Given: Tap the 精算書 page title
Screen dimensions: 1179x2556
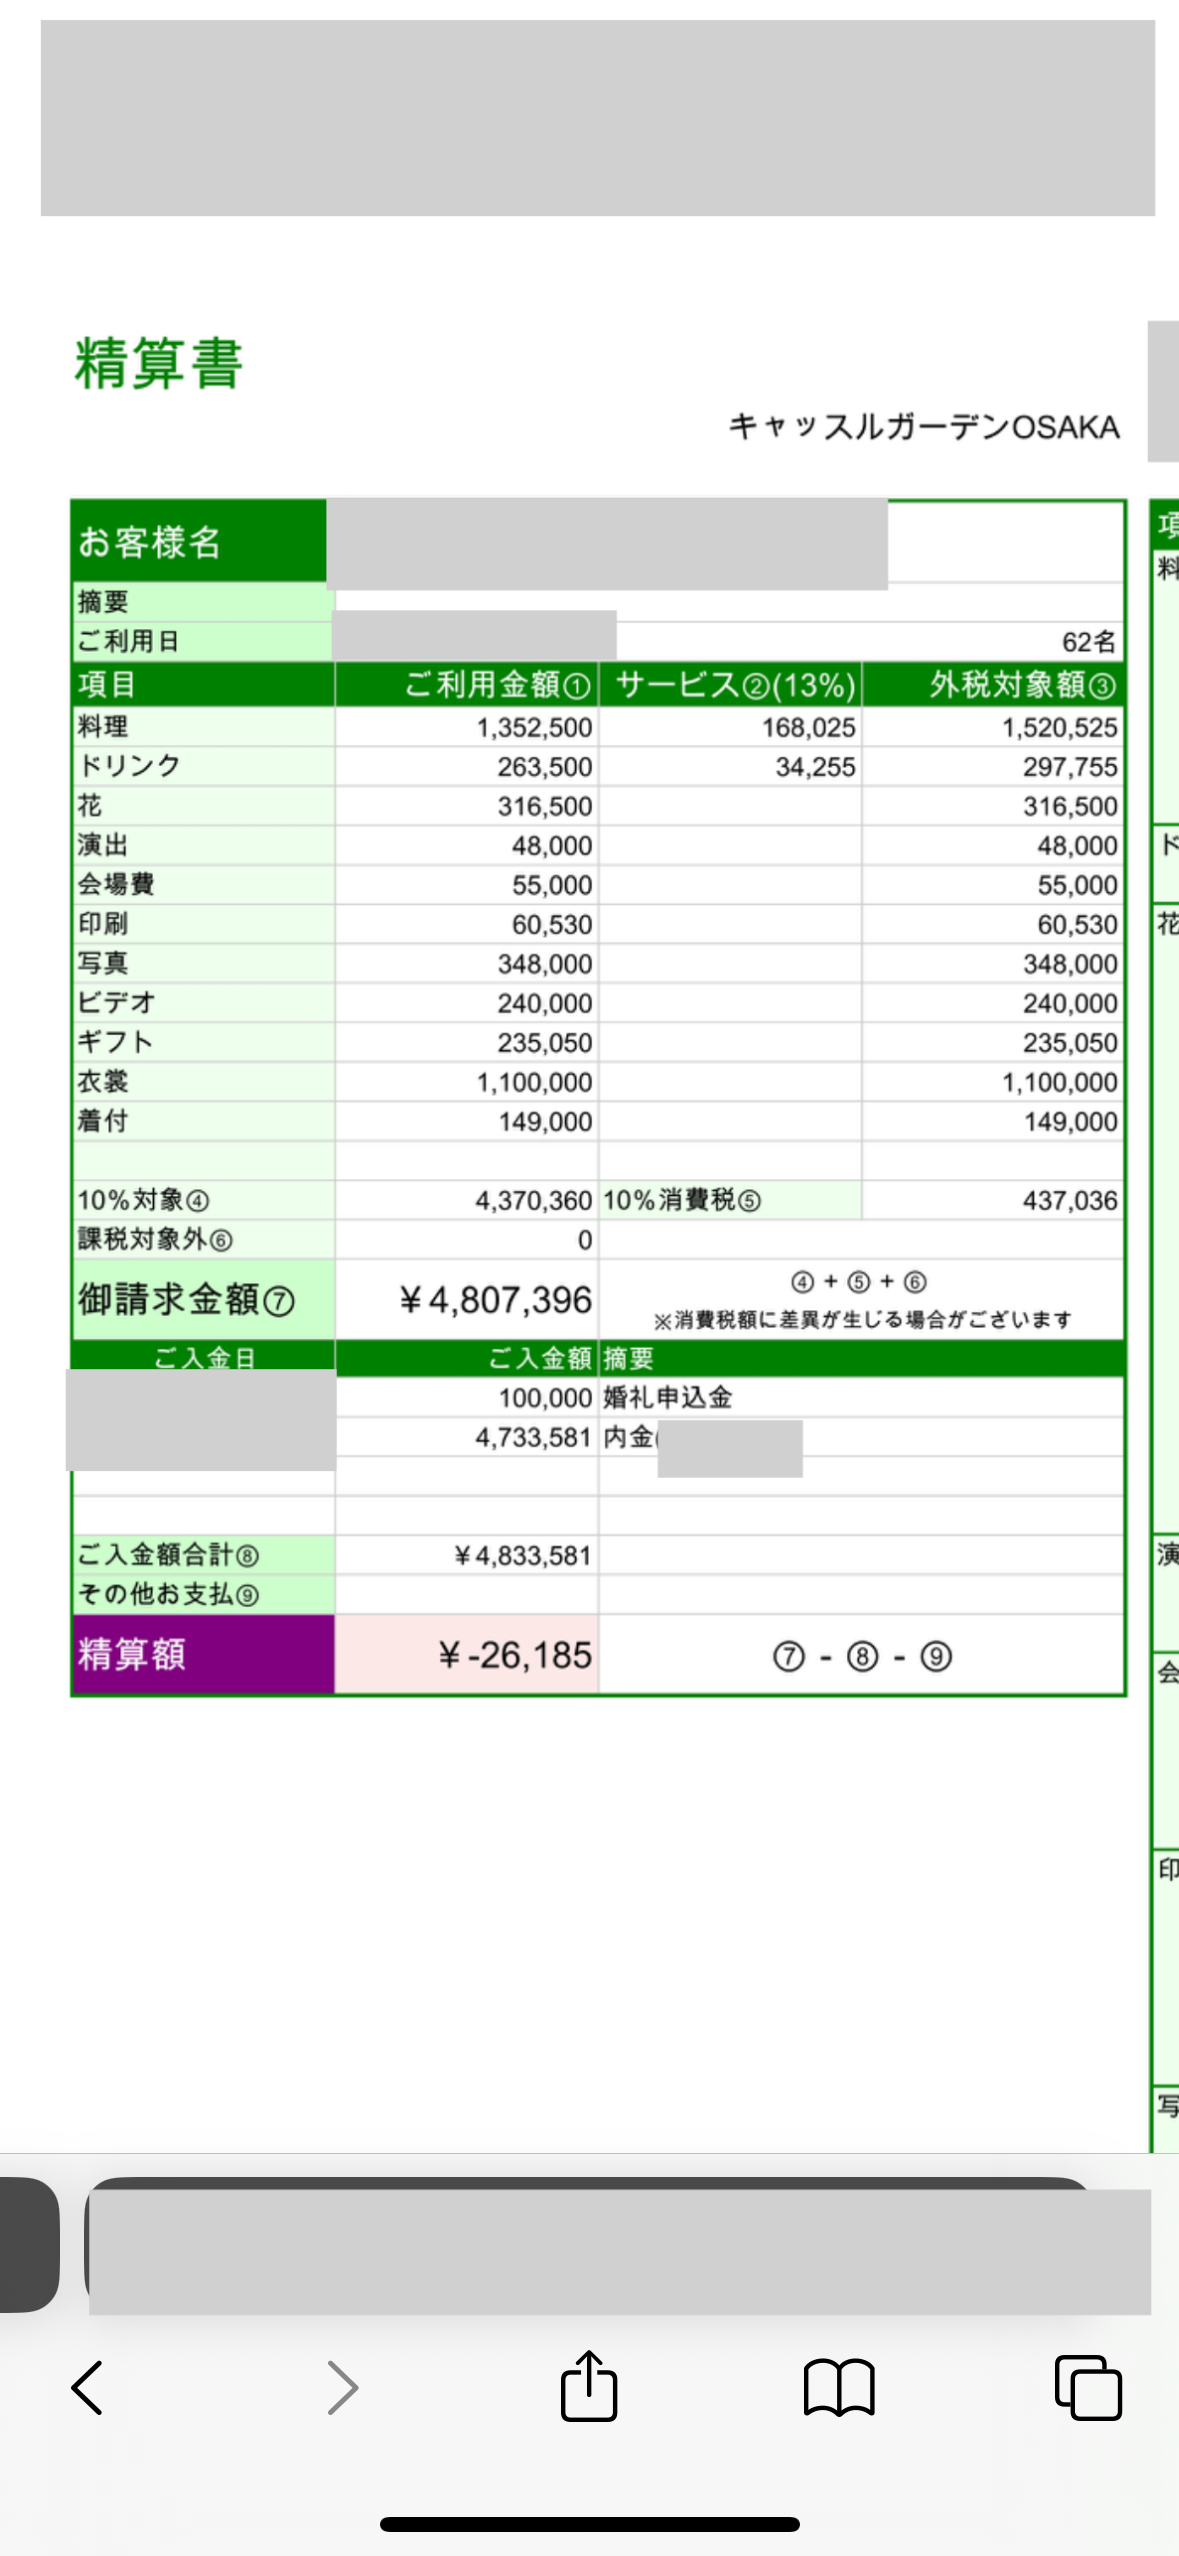Looking at the screenshot, I should 159,364.
